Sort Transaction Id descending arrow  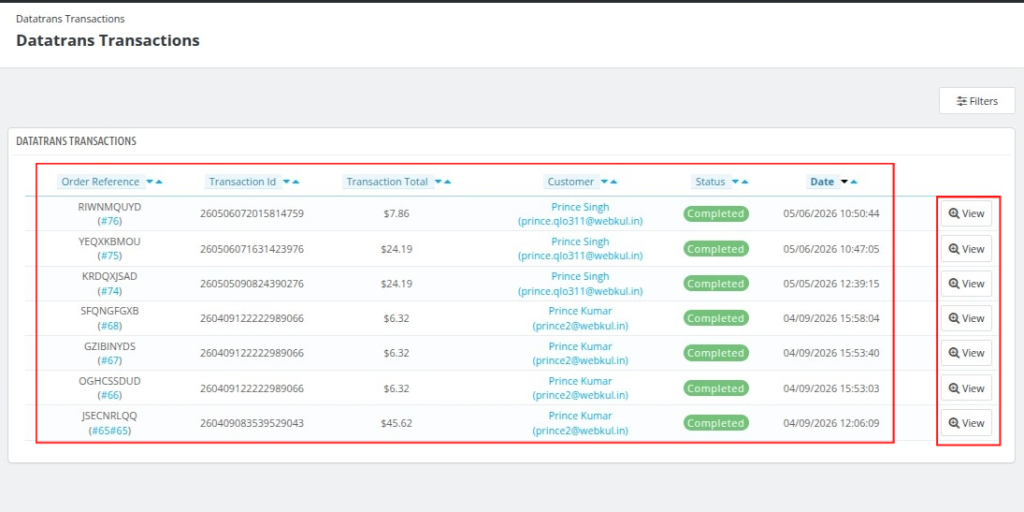[287, 182]
